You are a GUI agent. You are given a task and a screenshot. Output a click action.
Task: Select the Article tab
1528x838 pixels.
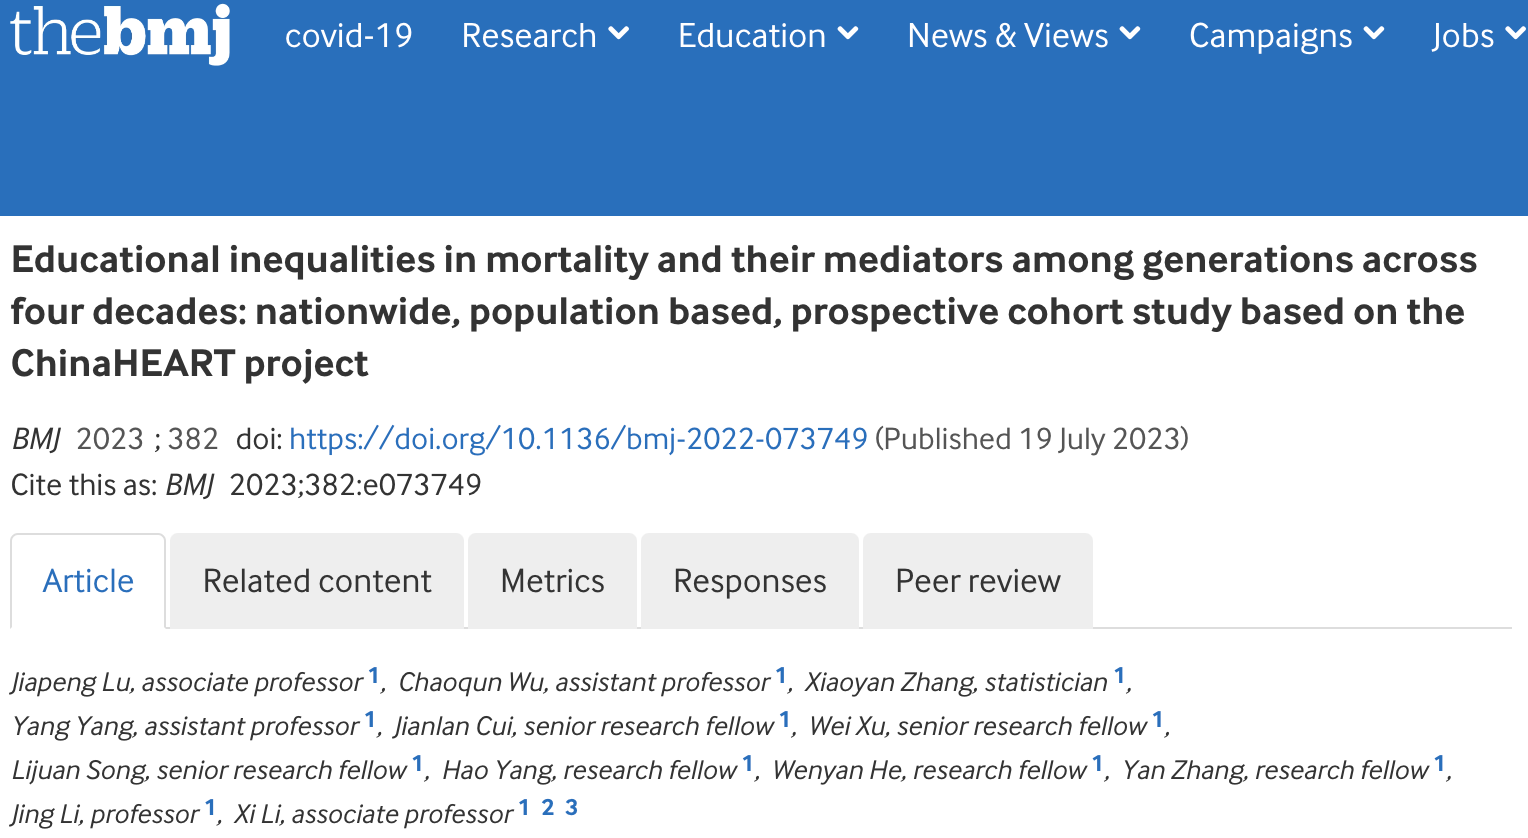pyautogui.click(x=88, y=581)
